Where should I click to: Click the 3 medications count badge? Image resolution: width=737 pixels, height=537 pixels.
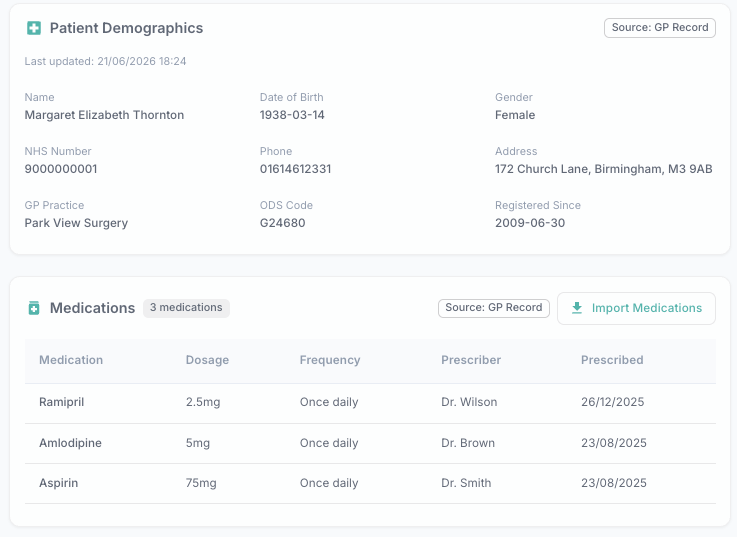[186, 308]
